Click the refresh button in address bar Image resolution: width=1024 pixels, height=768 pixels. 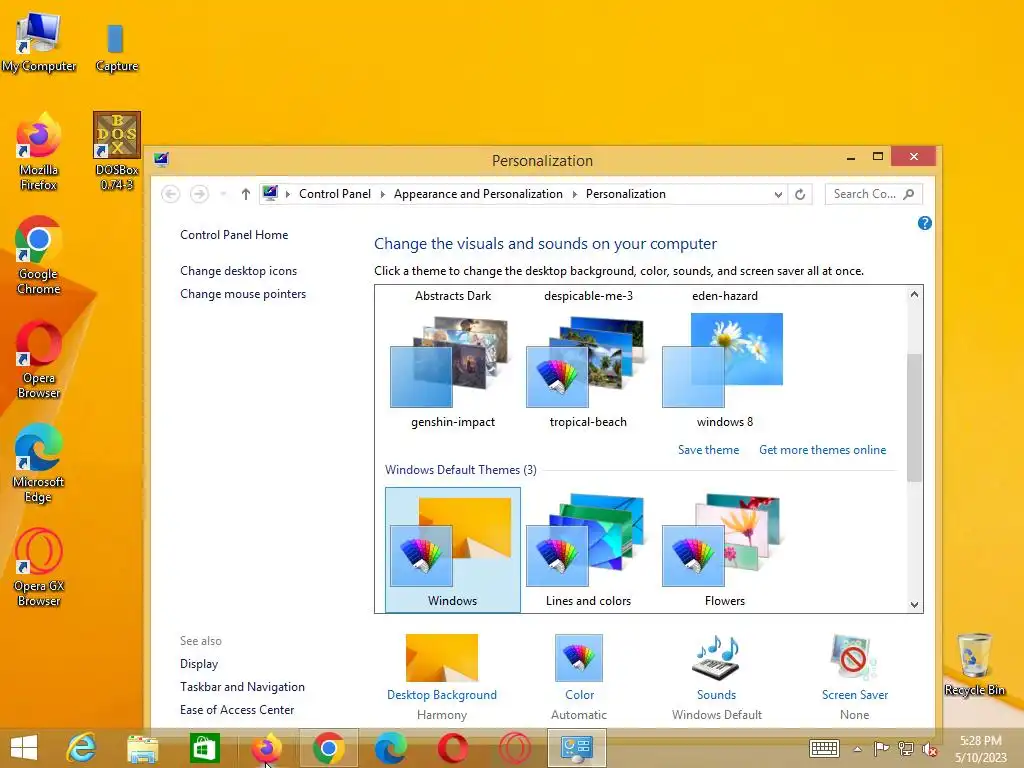[800, 194]
